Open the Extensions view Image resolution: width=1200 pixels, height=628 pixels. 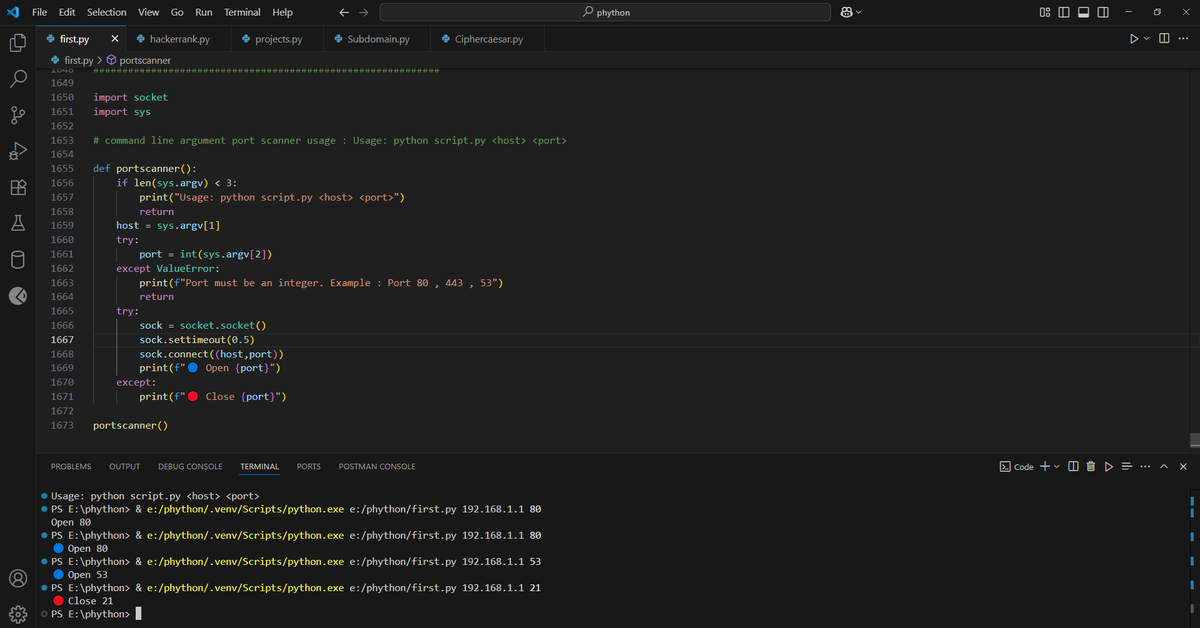click(17, 187)
